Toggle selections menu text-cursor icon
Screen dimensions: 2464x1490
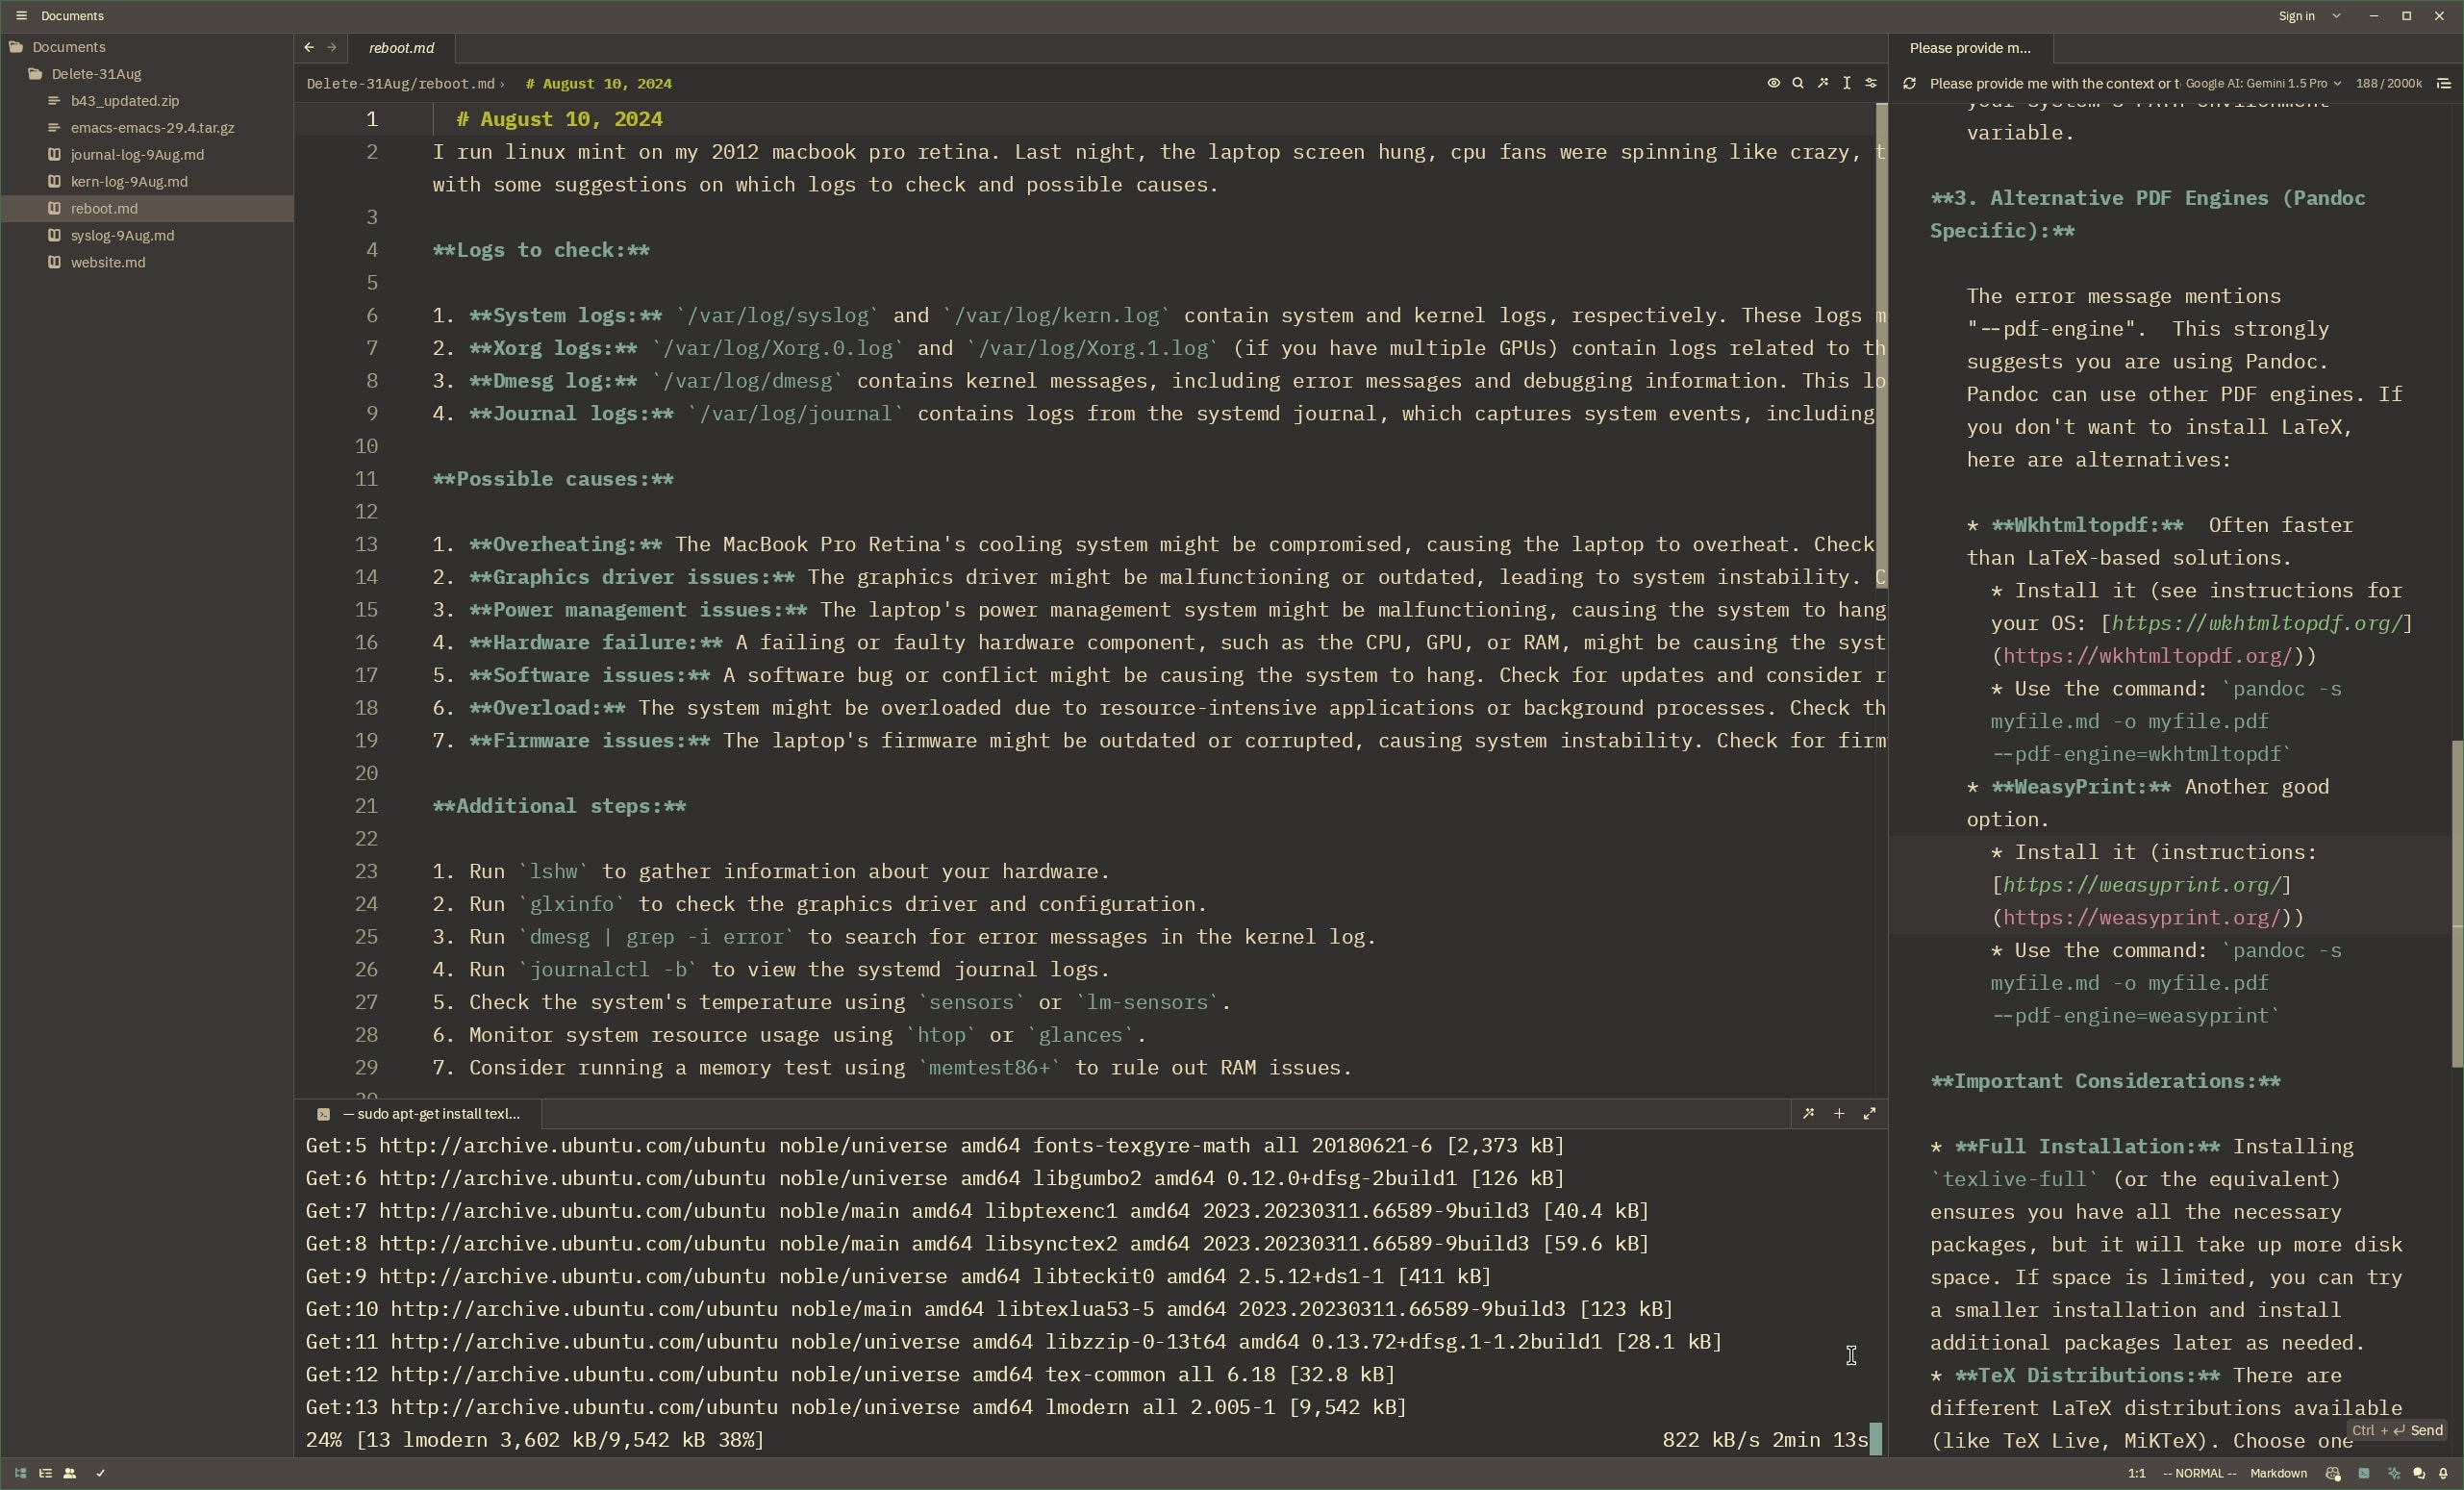pyautogui.click(x=1847, y=83)
